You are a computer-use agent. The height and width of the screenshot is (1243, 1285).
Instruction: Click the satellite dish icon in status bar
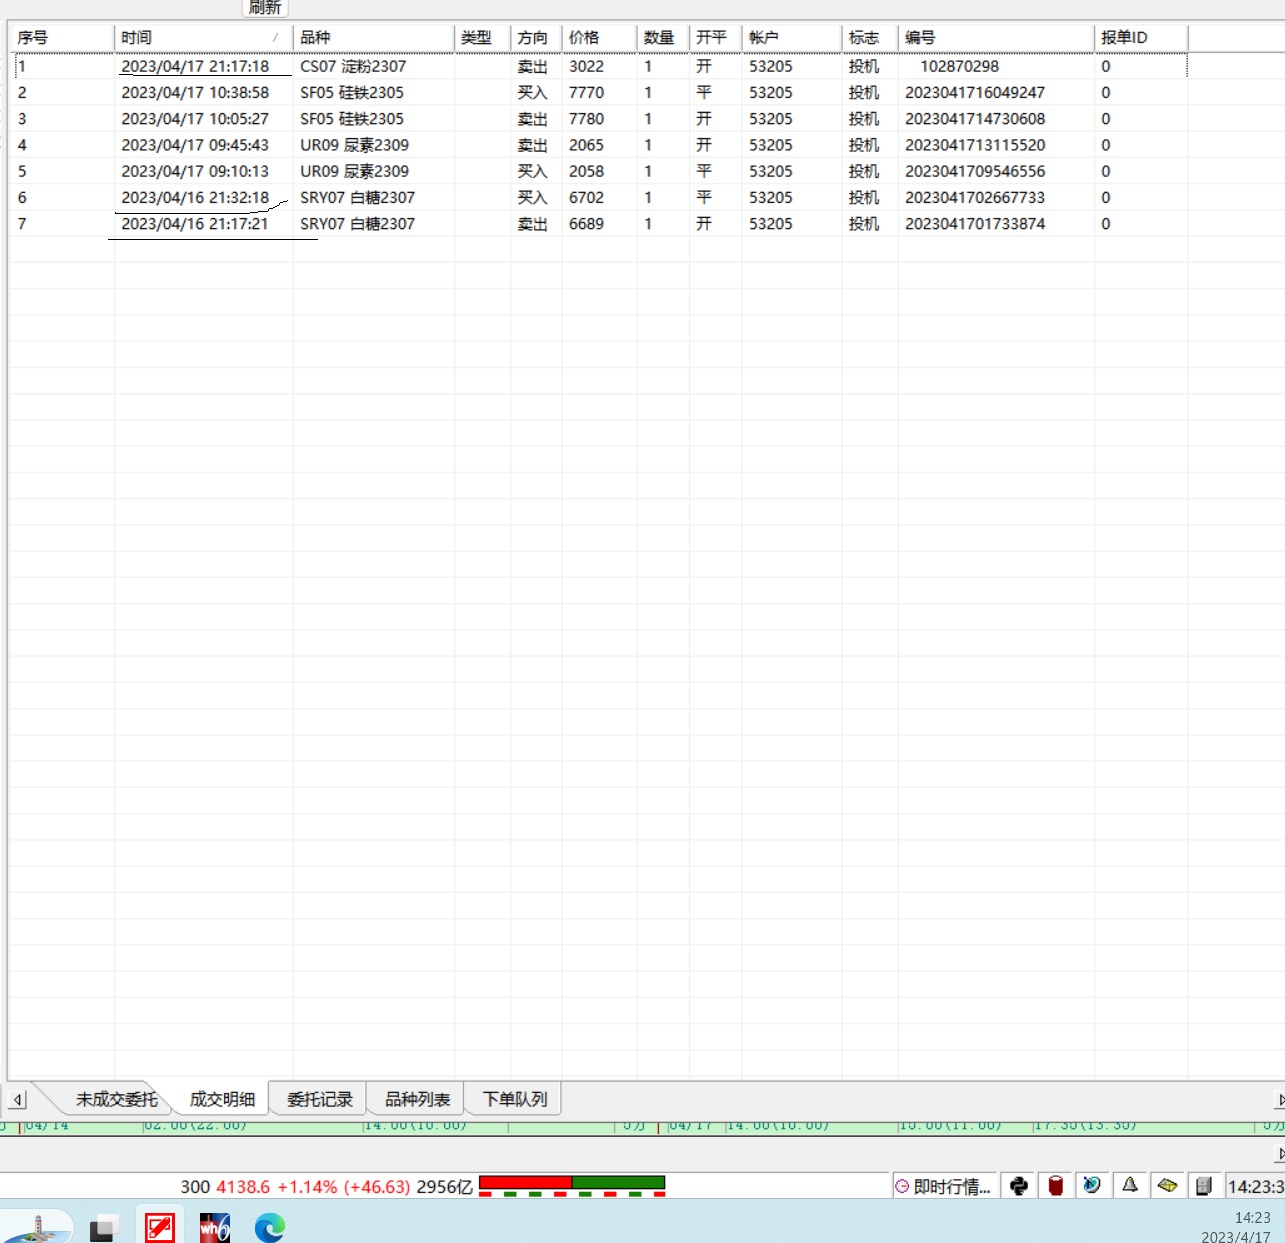point(1092,1186)
